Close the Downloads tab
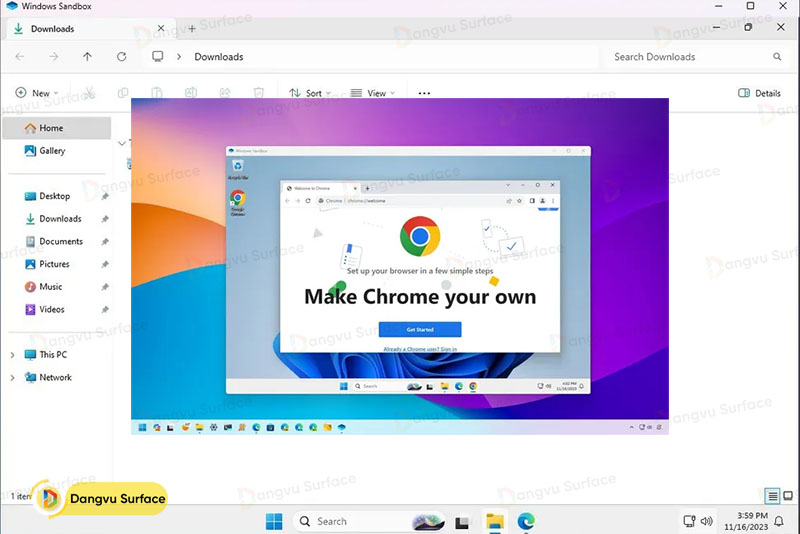 coord(161,29)
